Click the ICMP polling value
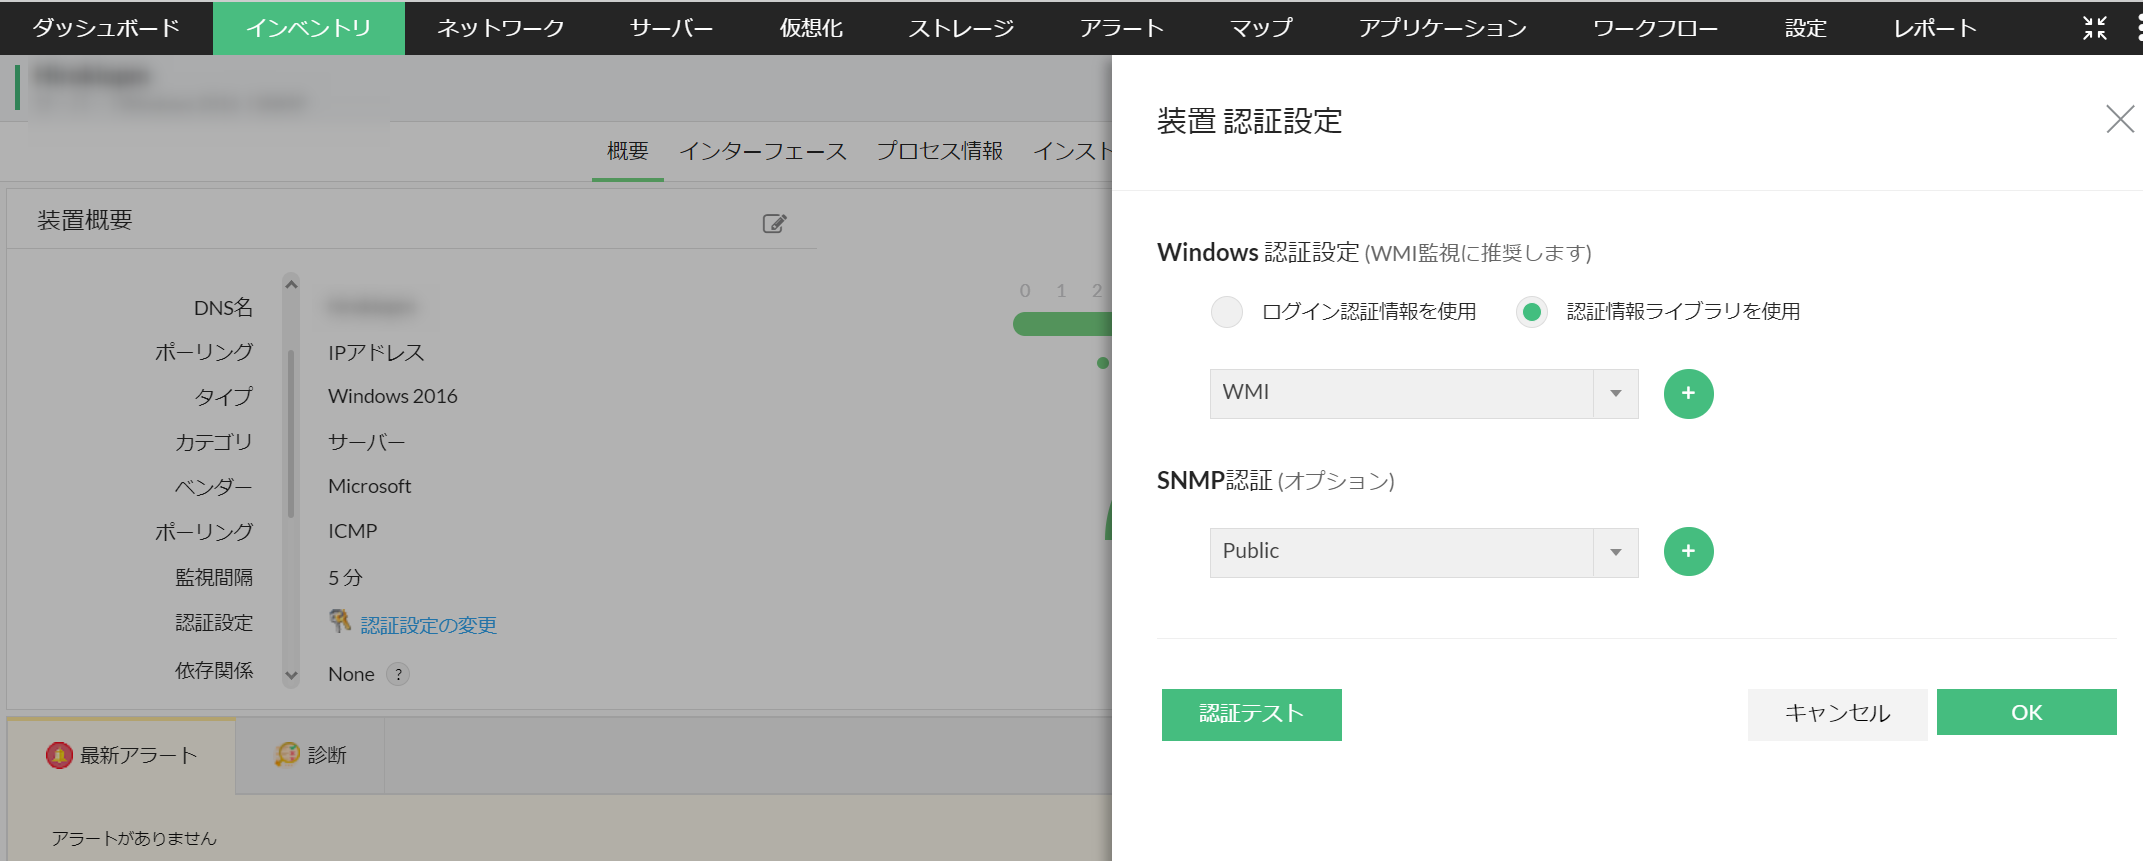 [353, 532]
